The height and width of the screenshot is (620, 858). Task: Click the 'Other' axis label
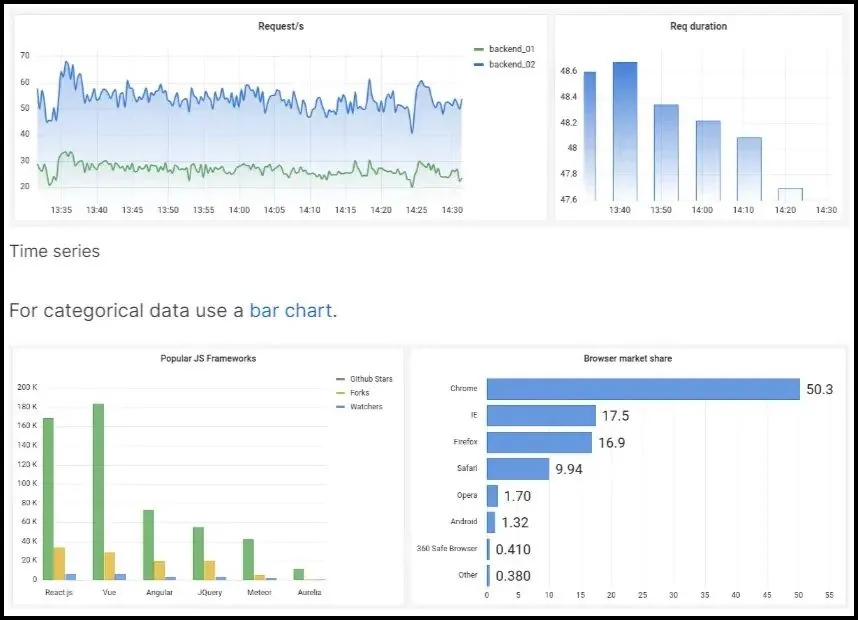[x=468, y=575]
